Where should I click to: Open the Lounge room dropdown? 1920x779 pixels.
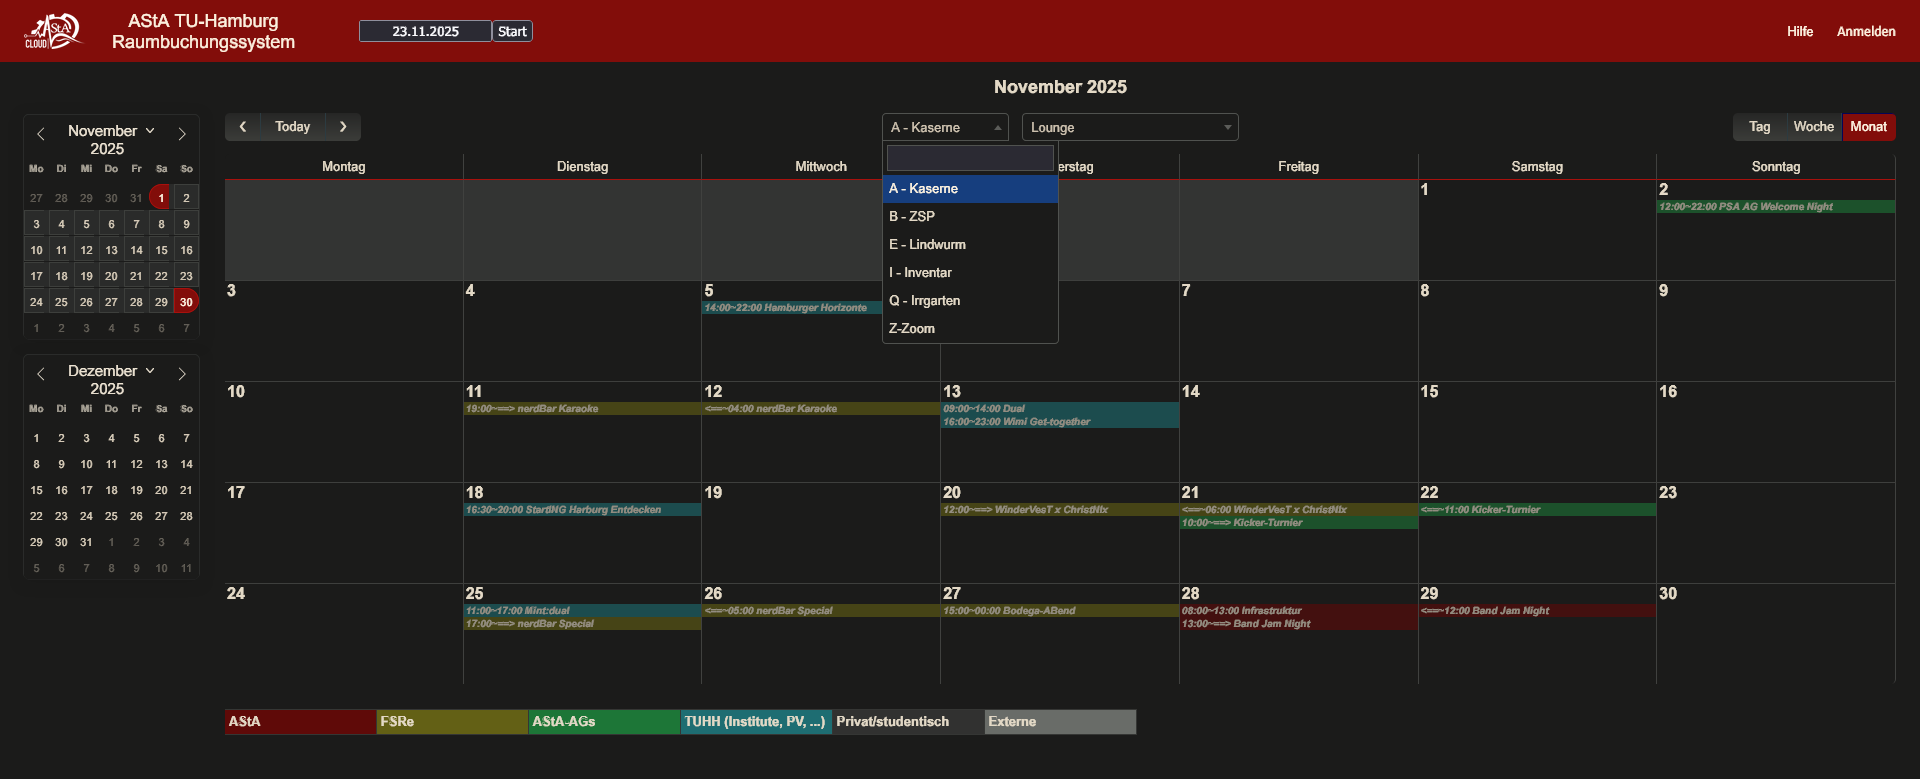point(1129,128)
